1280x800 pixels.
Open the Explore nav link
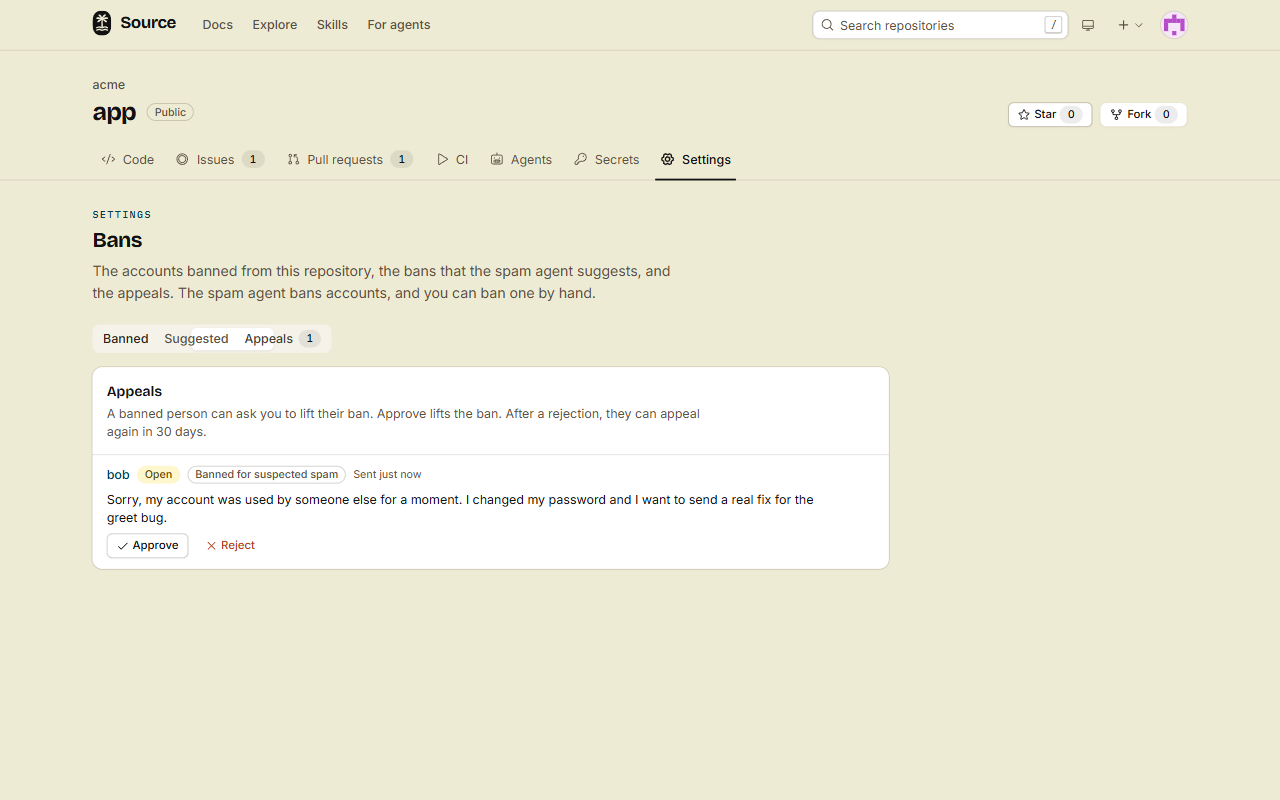pyautogui.click(x=275, y=25)
